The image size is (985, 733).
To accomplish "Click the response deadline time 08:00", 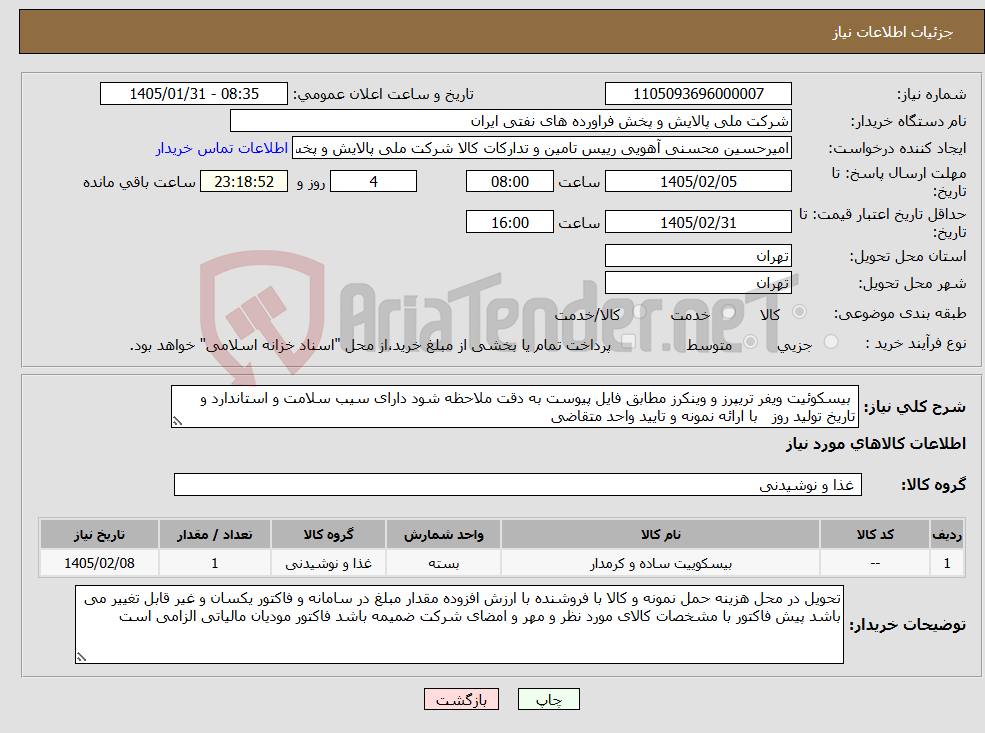I will (509, 182).
